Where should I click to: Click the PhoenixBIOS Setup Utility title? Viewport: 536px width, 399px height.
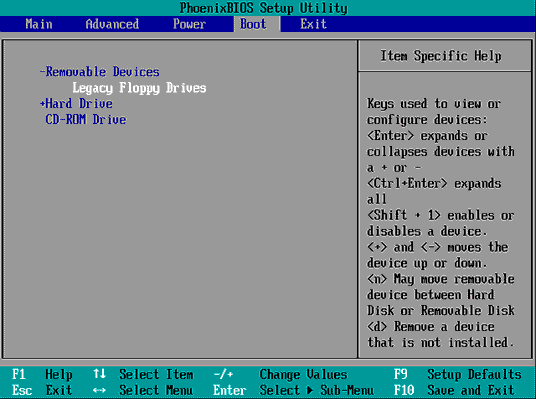tap(264, 8)
